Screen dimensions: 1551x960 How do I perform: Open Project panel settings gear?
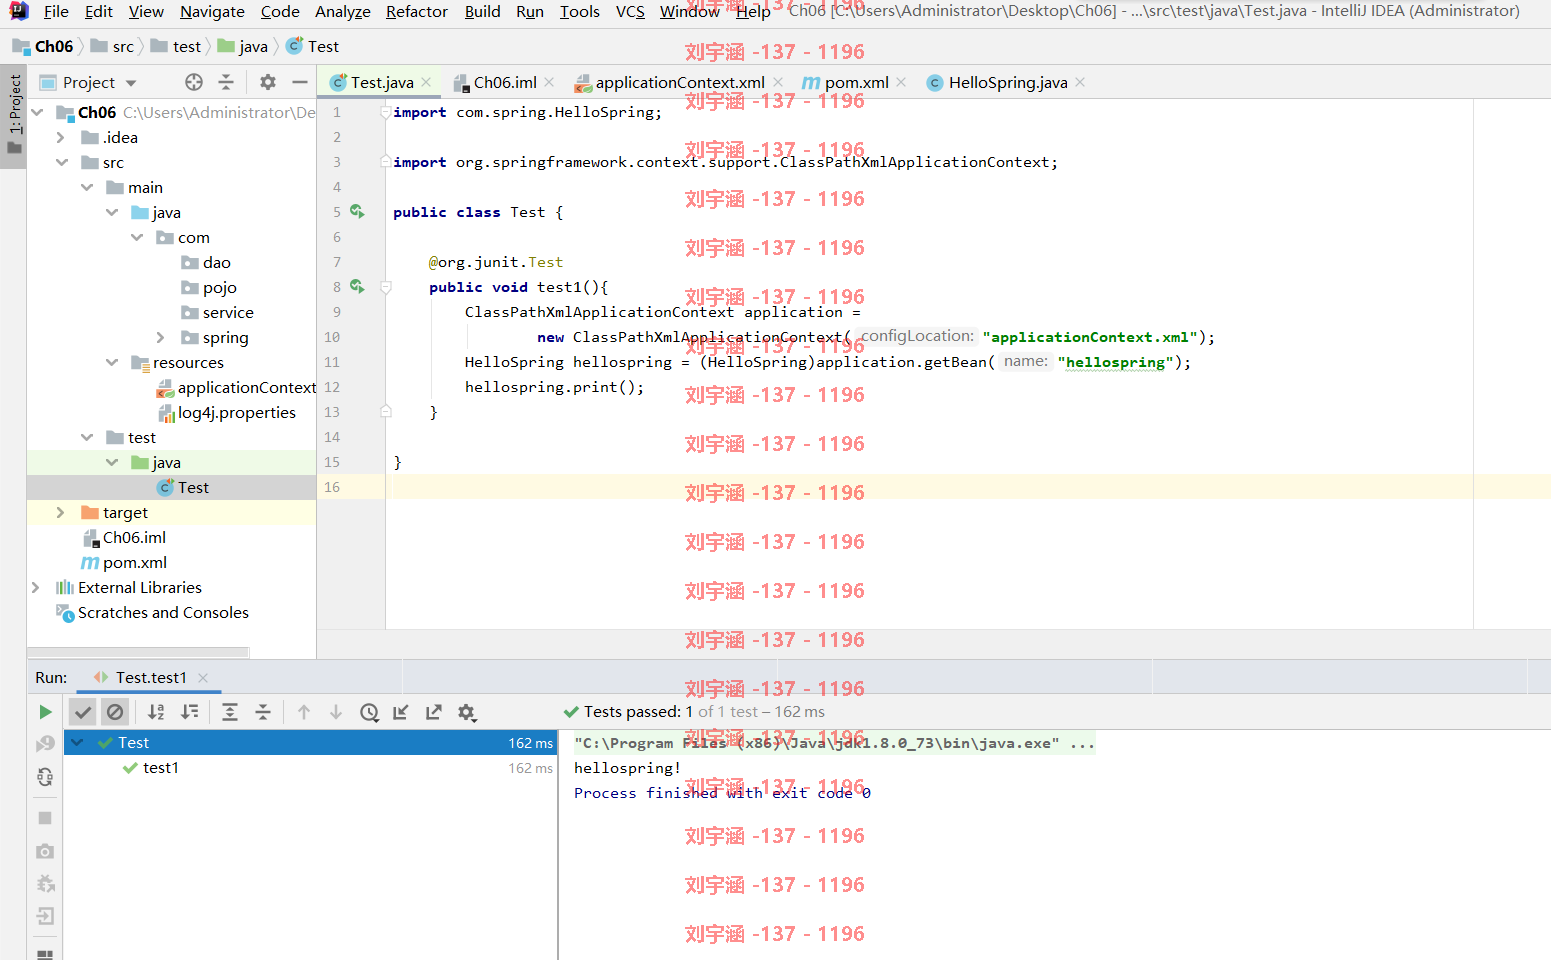[x=267, y=82]
